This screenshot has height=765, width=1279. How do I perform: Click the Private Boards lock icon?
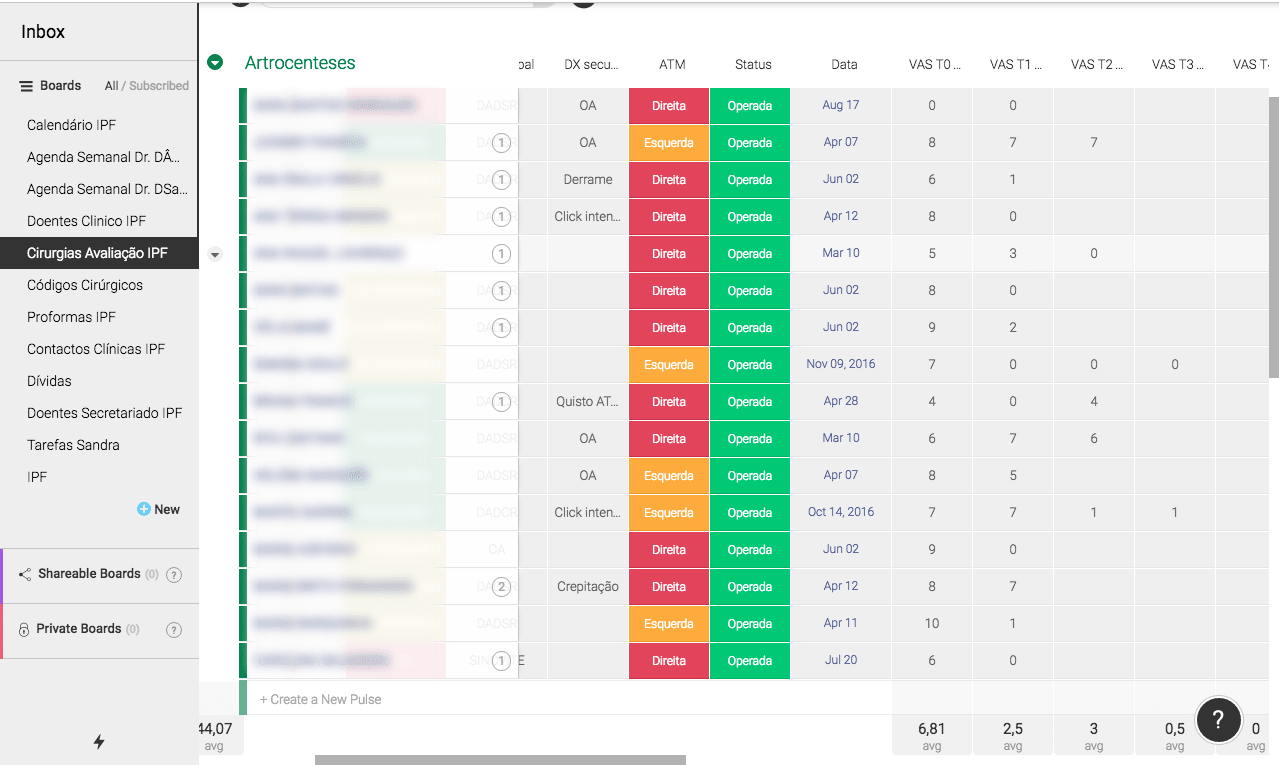[x=24, y=629]
